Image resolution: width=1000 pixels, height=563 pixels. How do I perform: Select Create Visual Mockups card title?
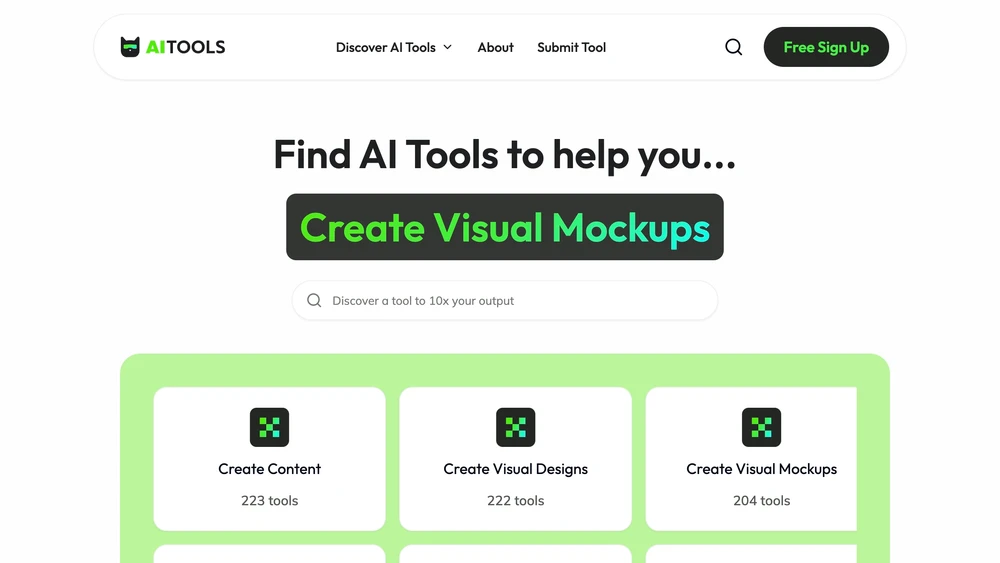click(761, 469)
